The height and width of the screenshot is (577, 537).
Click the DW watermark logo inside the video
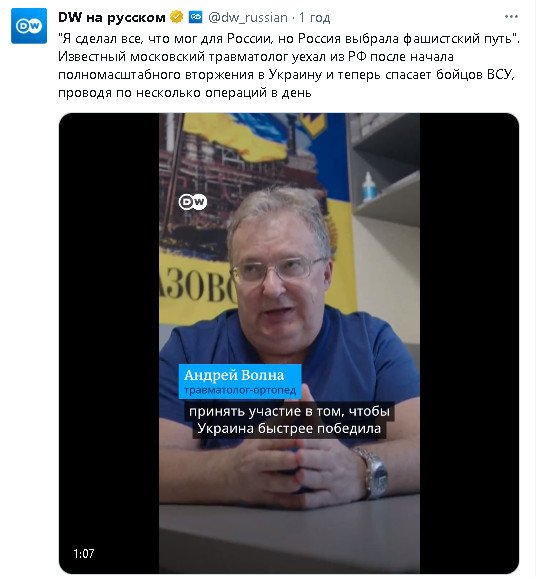pyautogui.click(x=192, y=202)
